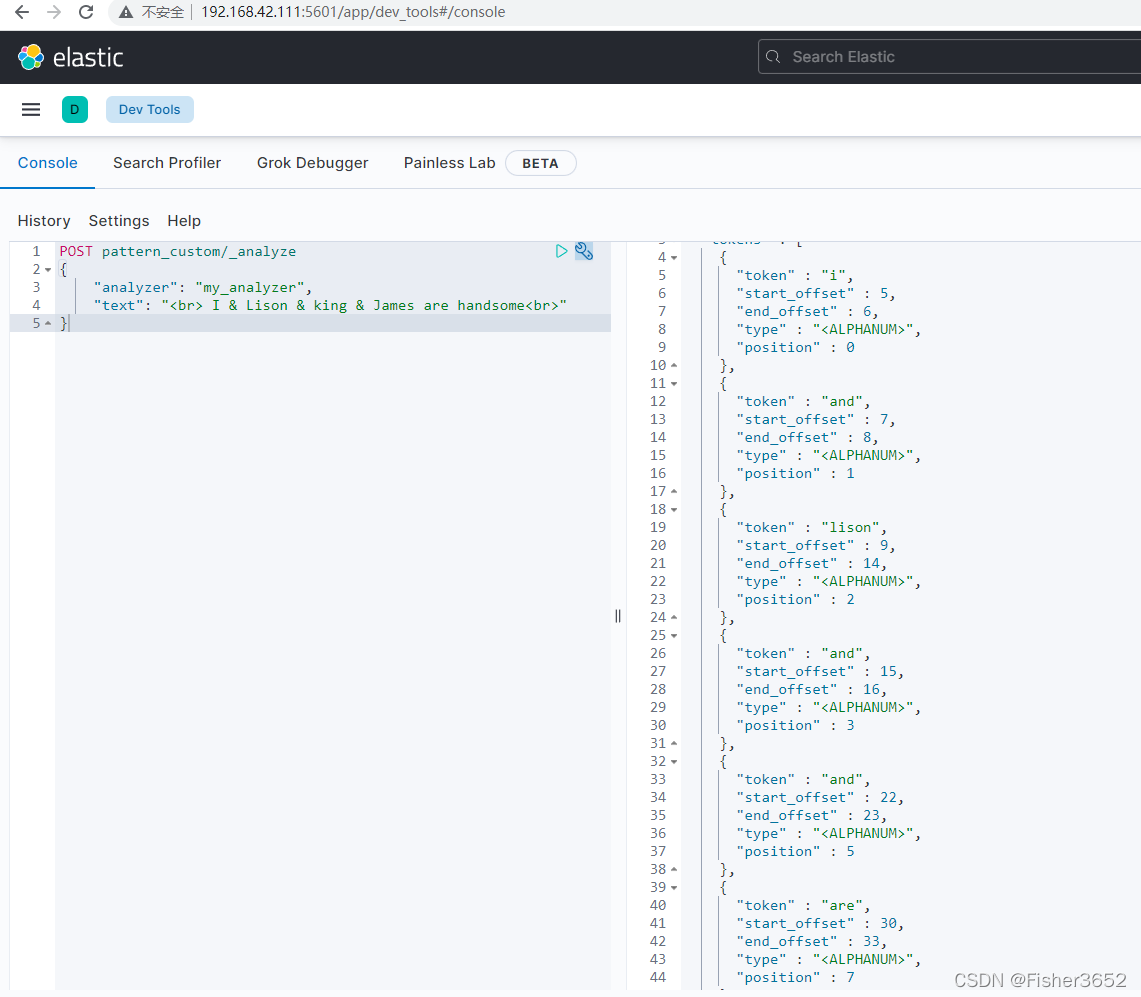1141x997 pixels.
Task: Click the not-secure warning icon in address bar
Action: 126,12
